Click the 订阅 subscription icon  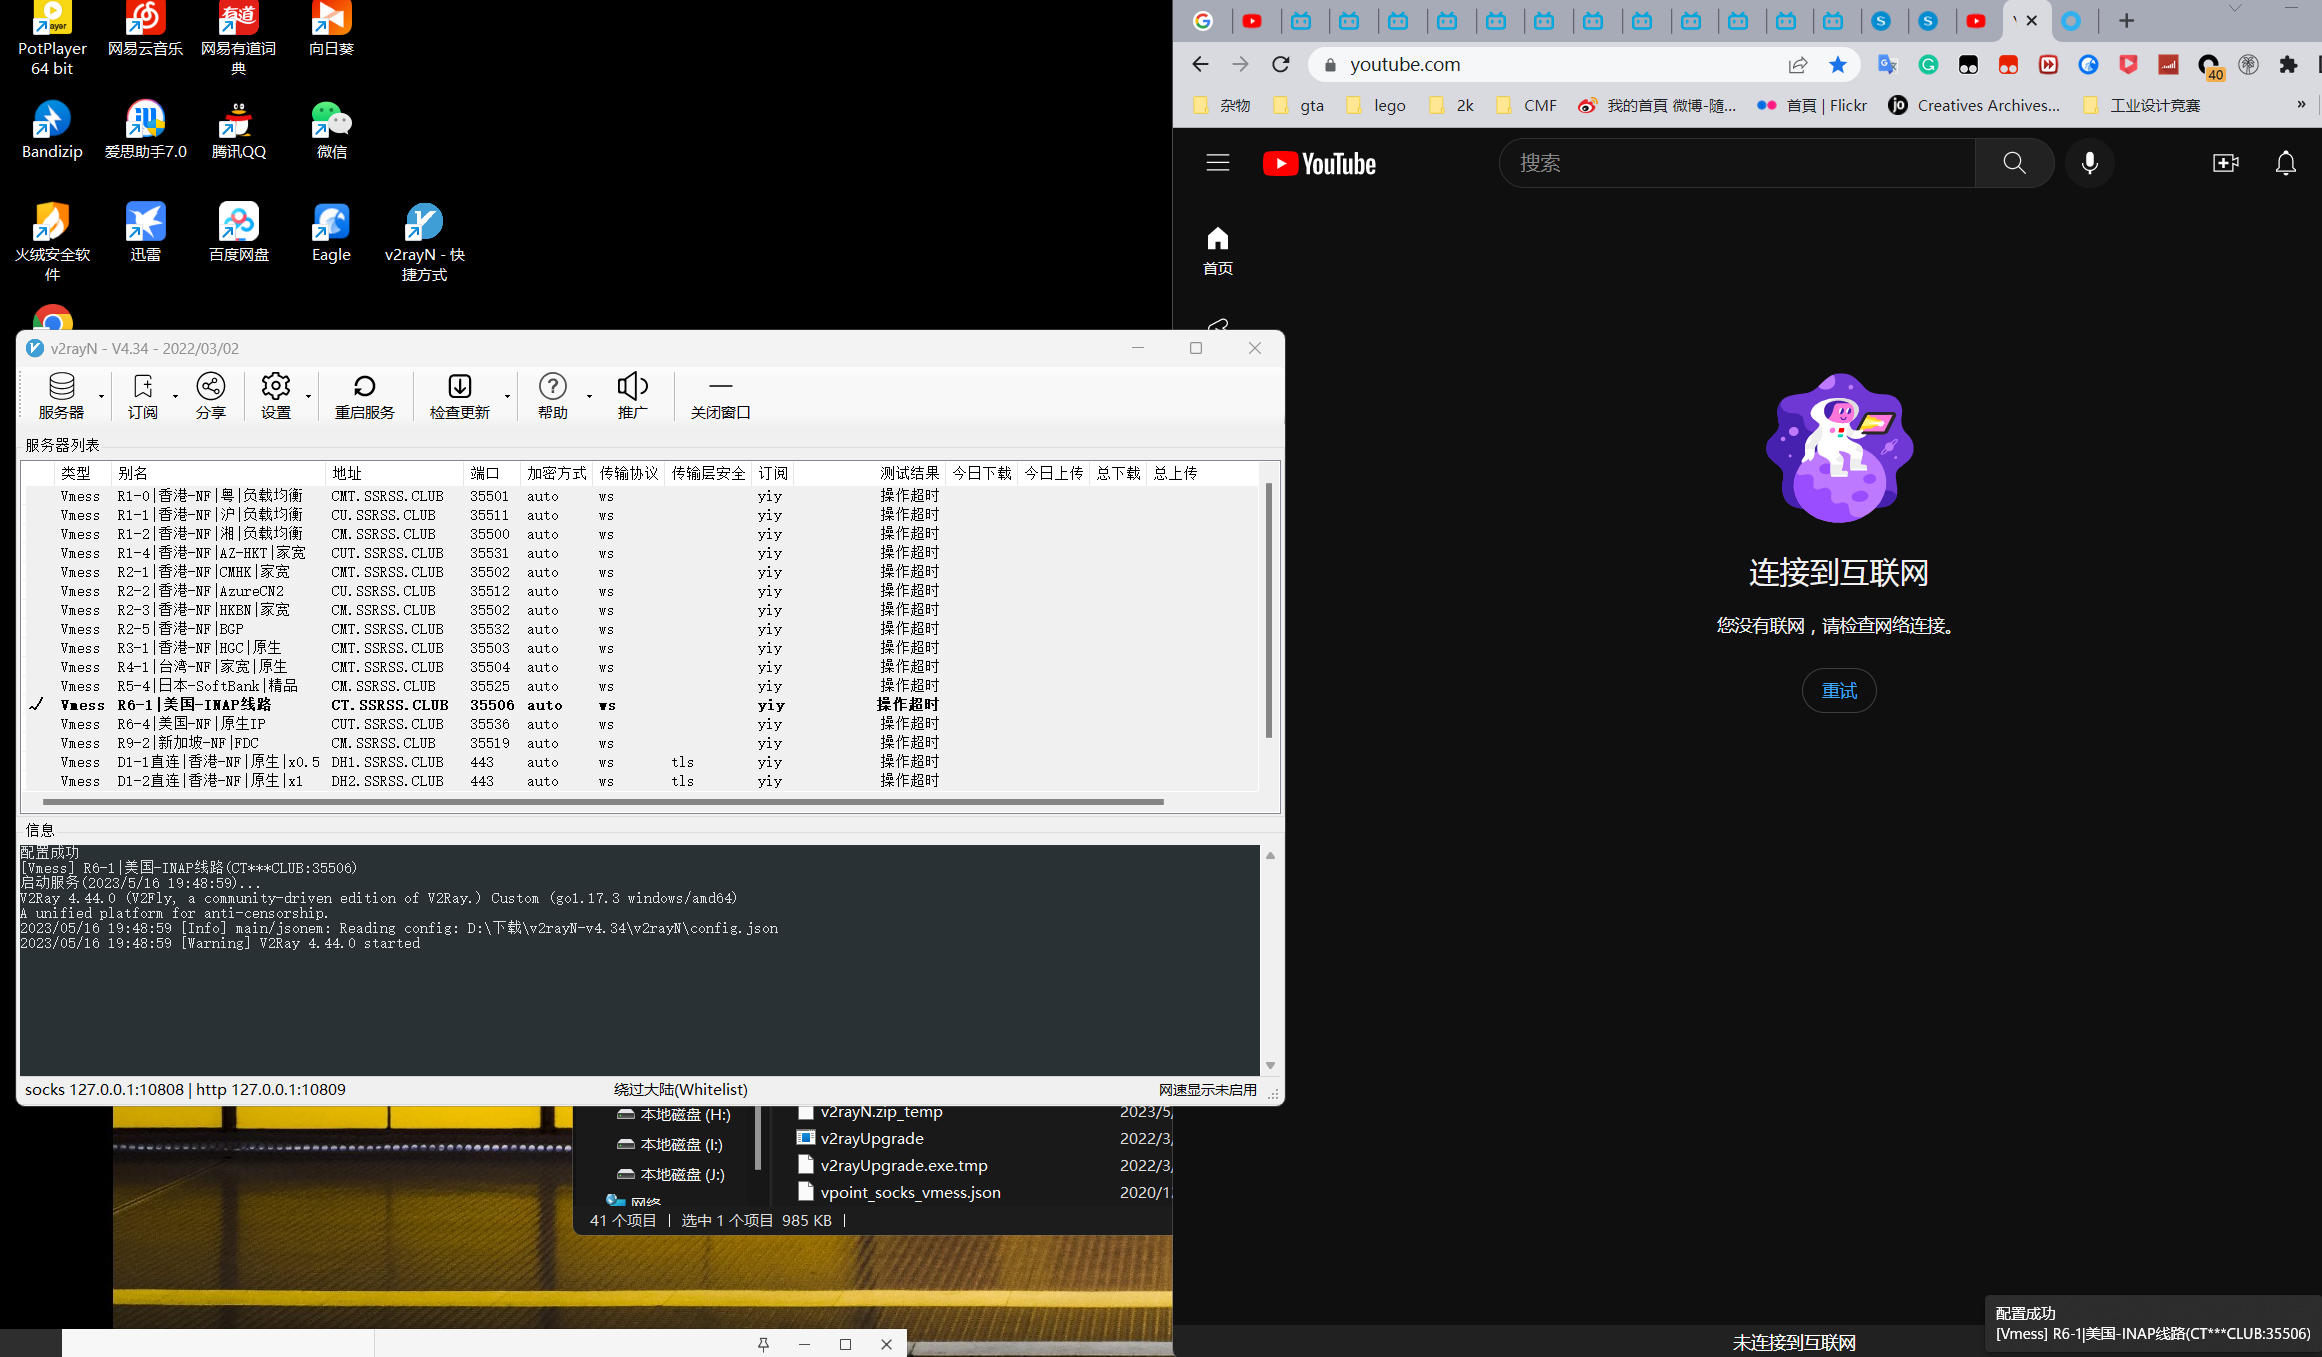click(x=143, y=395)
